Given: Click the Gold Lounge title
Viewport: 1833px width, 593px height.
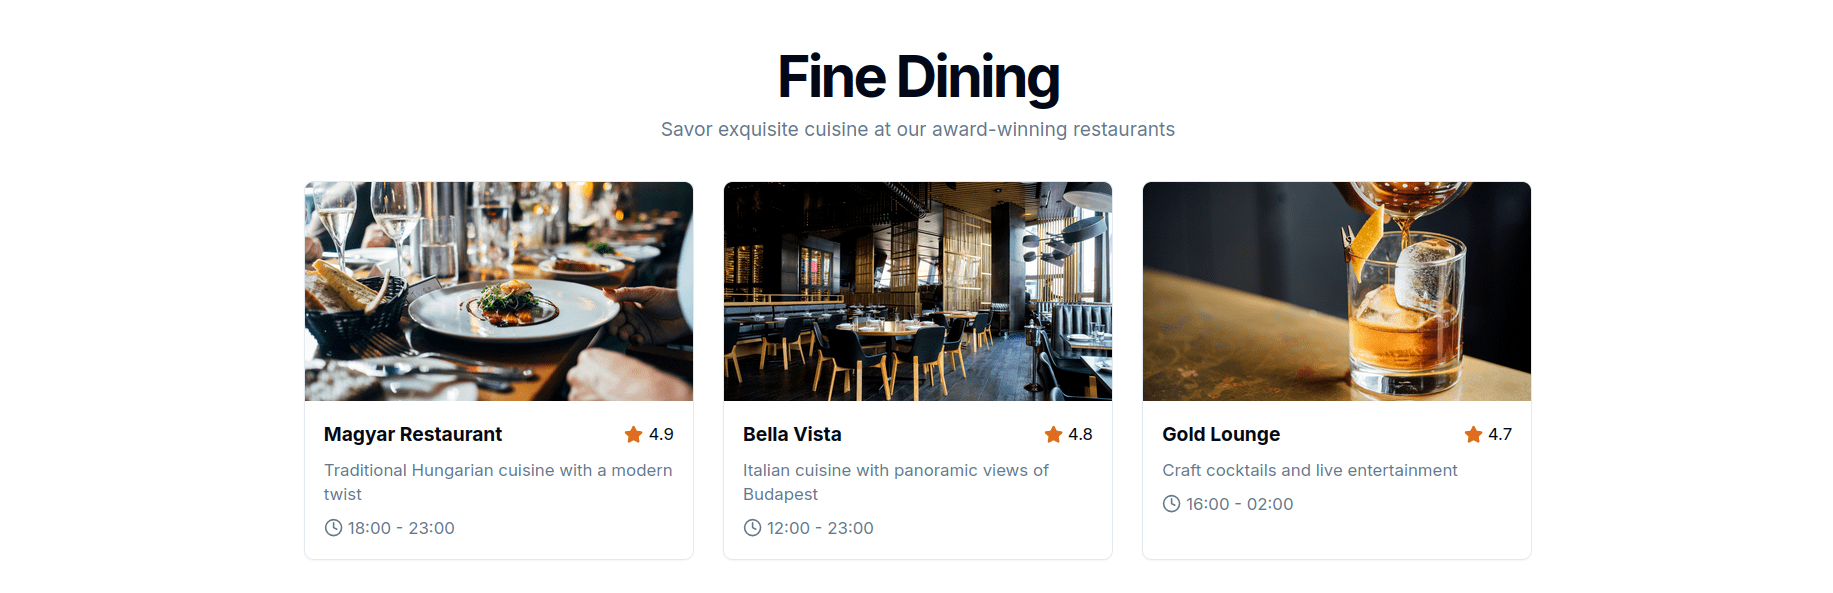Looking at the screenshot, I should coord(1220,434).
